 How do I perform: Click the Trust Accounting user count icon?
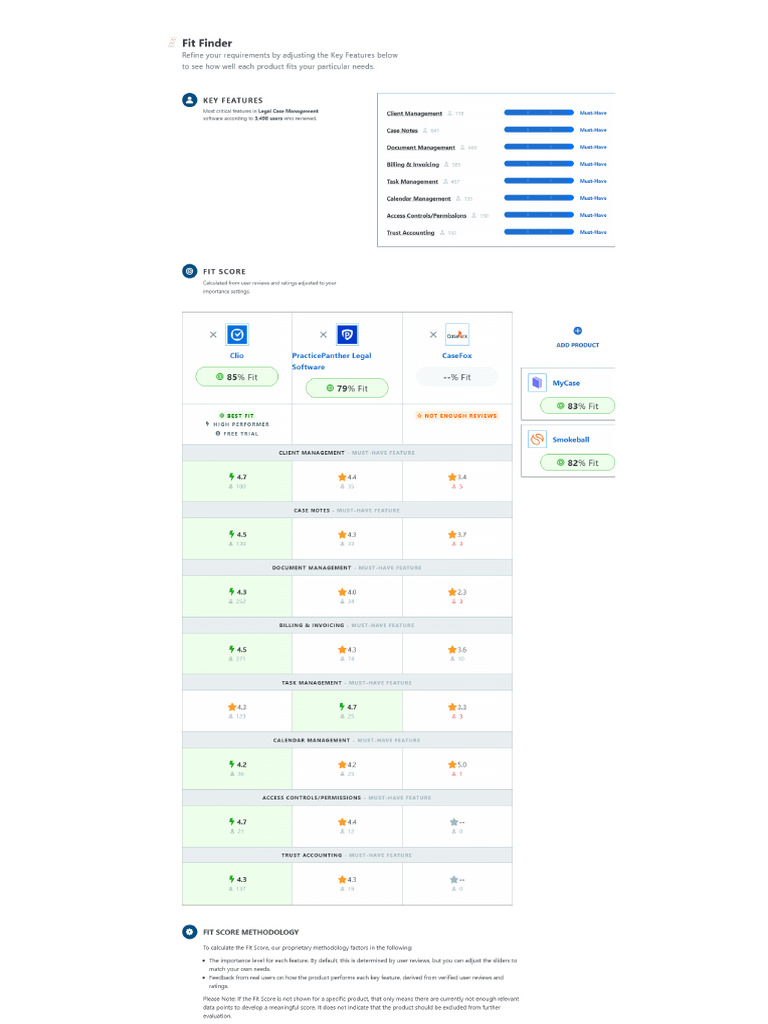[442, 232]
